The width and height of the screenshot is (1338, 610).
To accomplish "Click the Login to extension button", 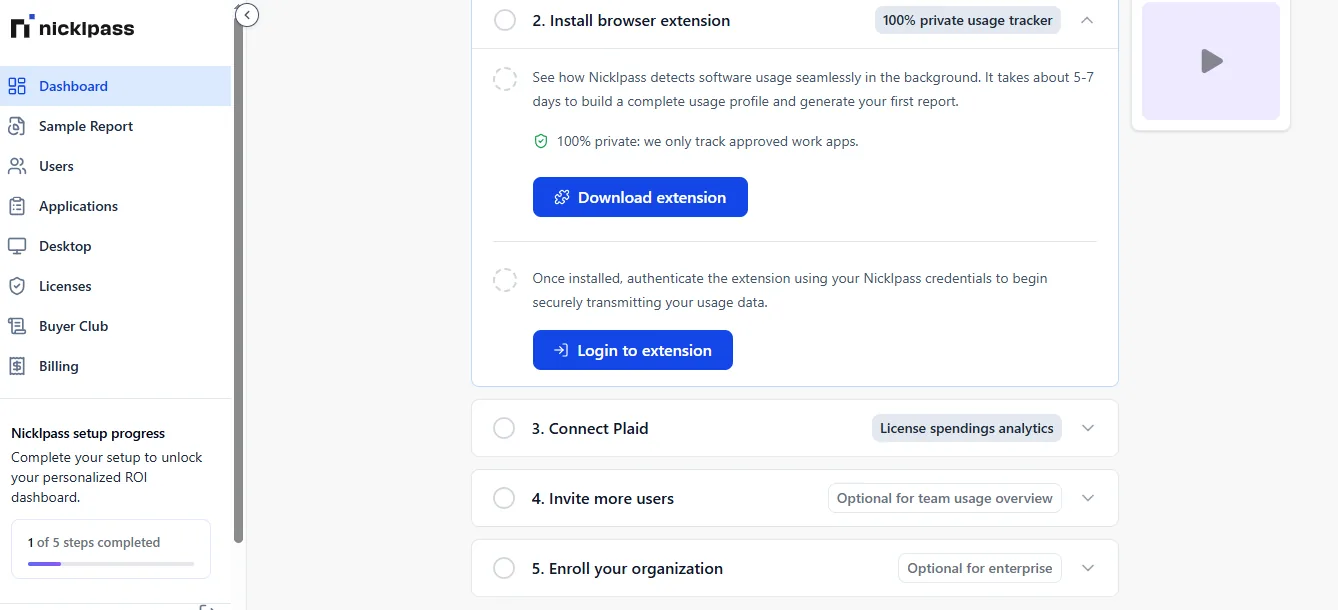I will [x=633, y=350].
